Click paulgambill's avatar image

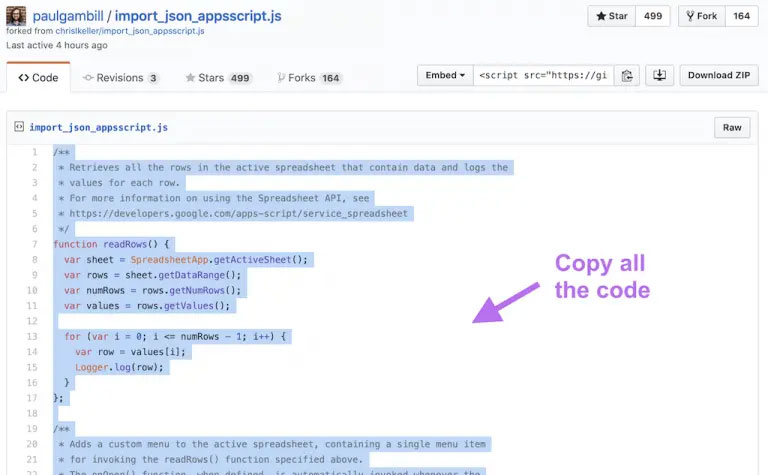16,16
